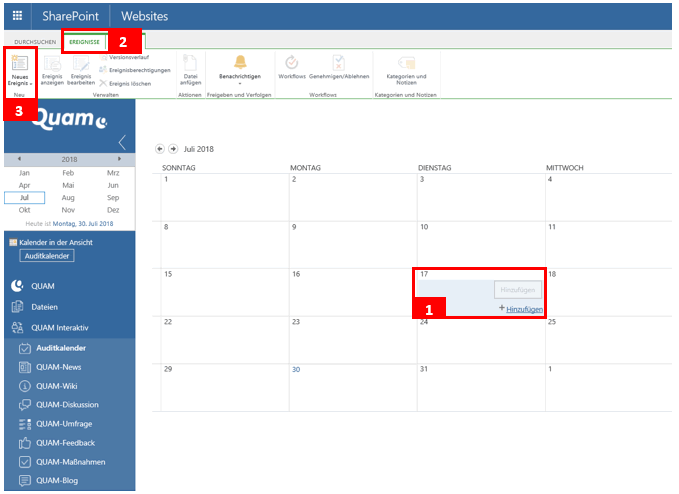This screenshot has height=494, width=679.
Task: Open QUAM-Maßnahmen in the sidebar
Action: point(69,462)
